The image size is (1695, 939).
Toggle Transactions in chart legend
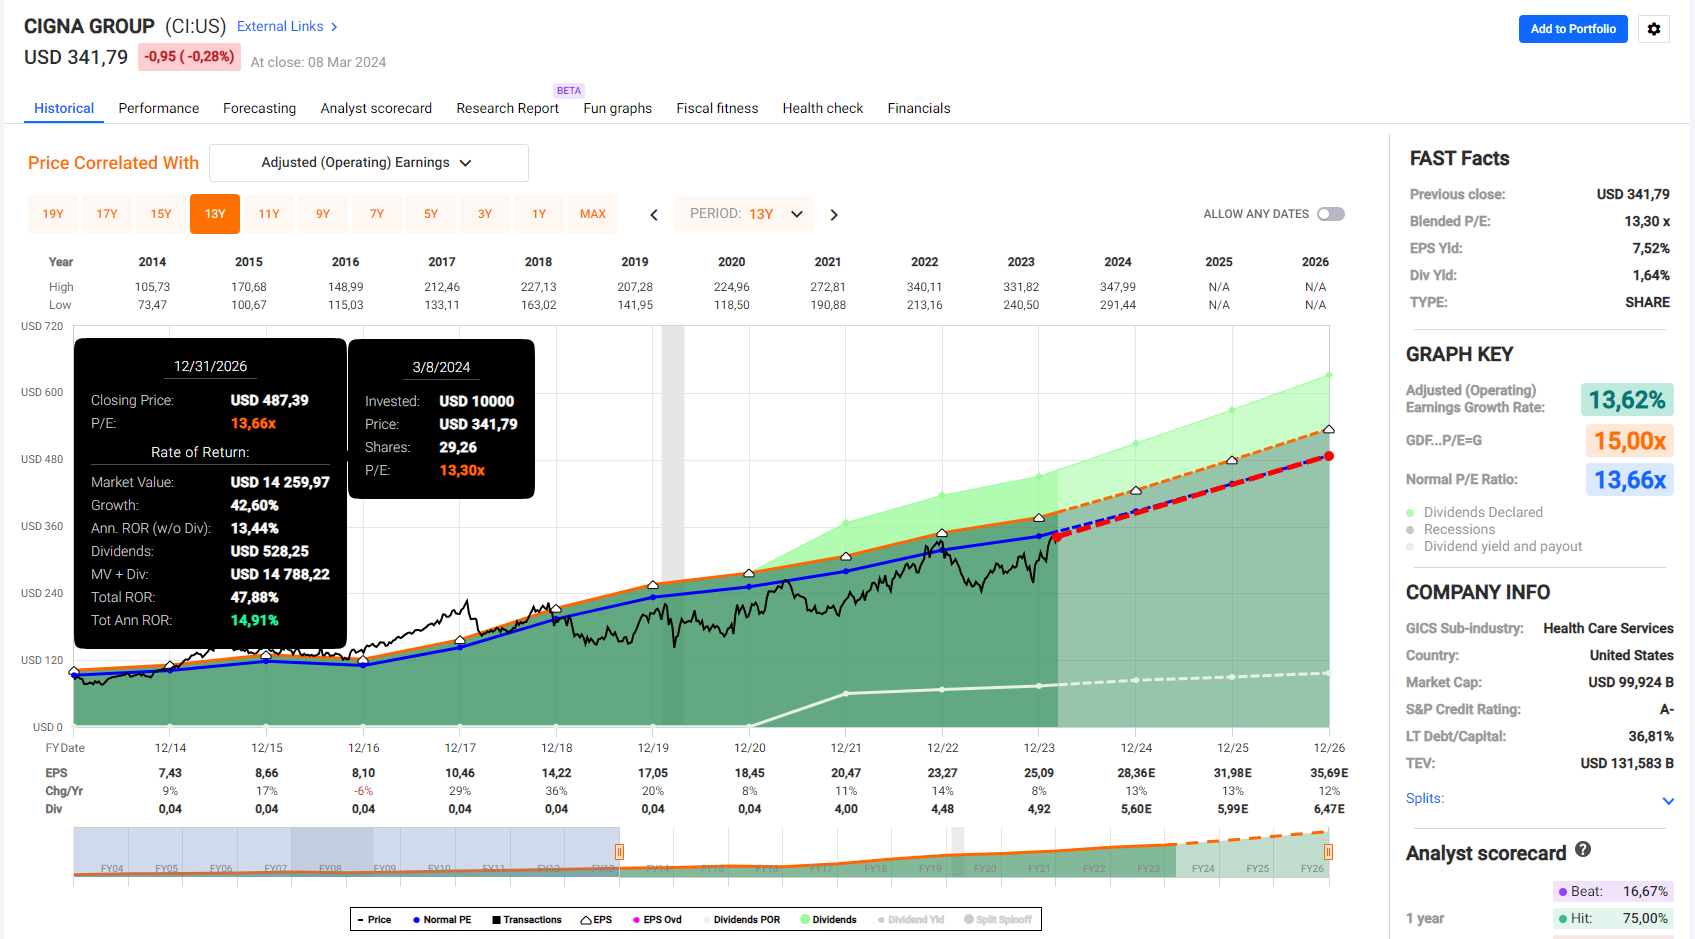pos(526,920)
